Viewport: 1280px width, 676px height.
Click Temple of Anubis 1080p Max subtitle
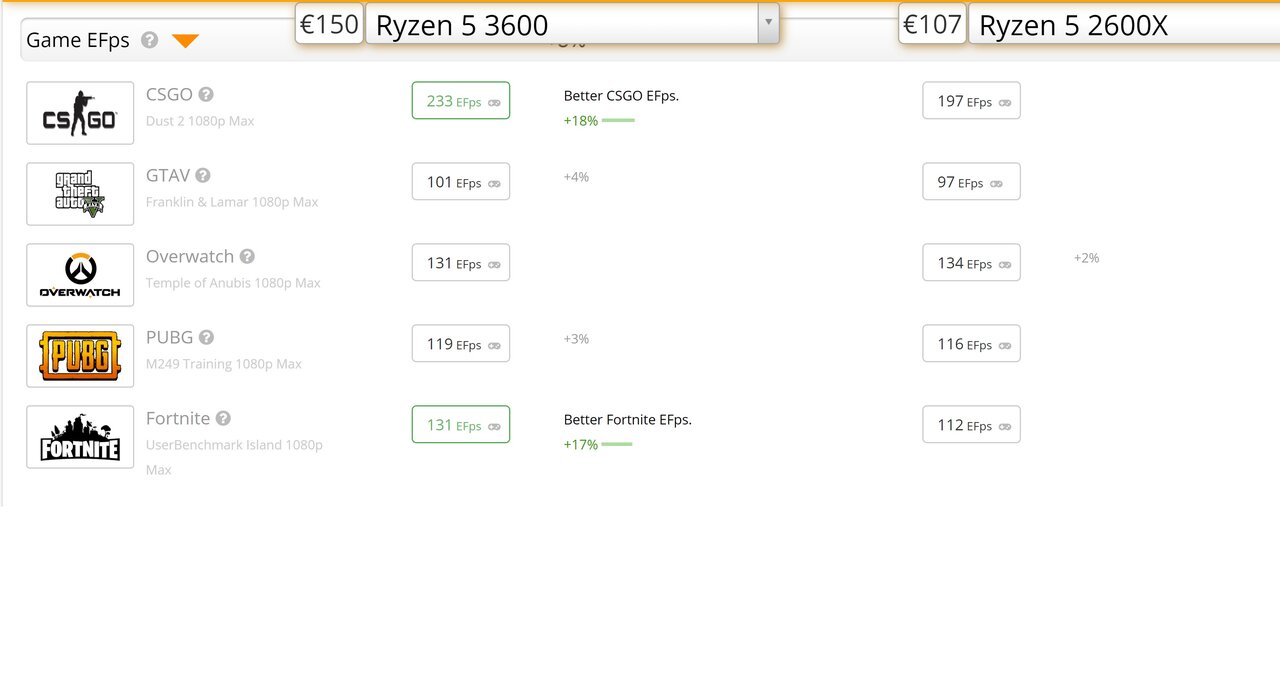[x=233, y=283]
